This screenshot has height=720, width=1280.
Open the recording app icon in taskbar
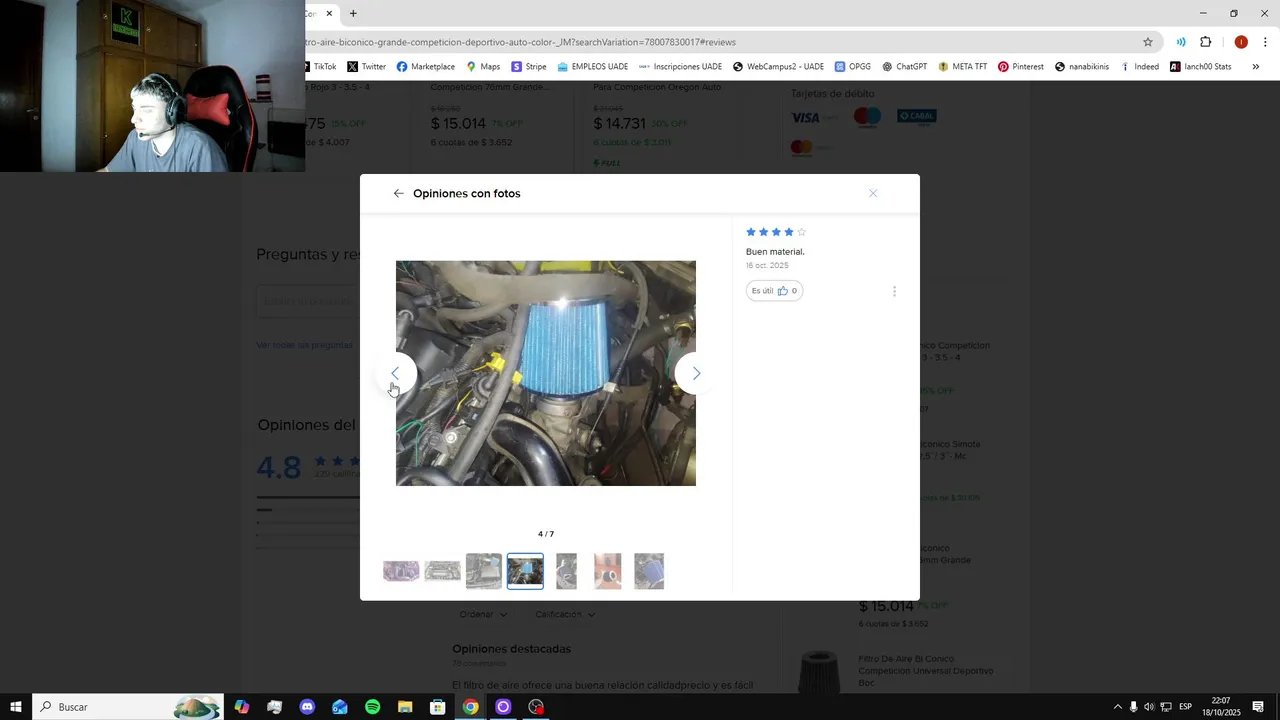[536, 707]
